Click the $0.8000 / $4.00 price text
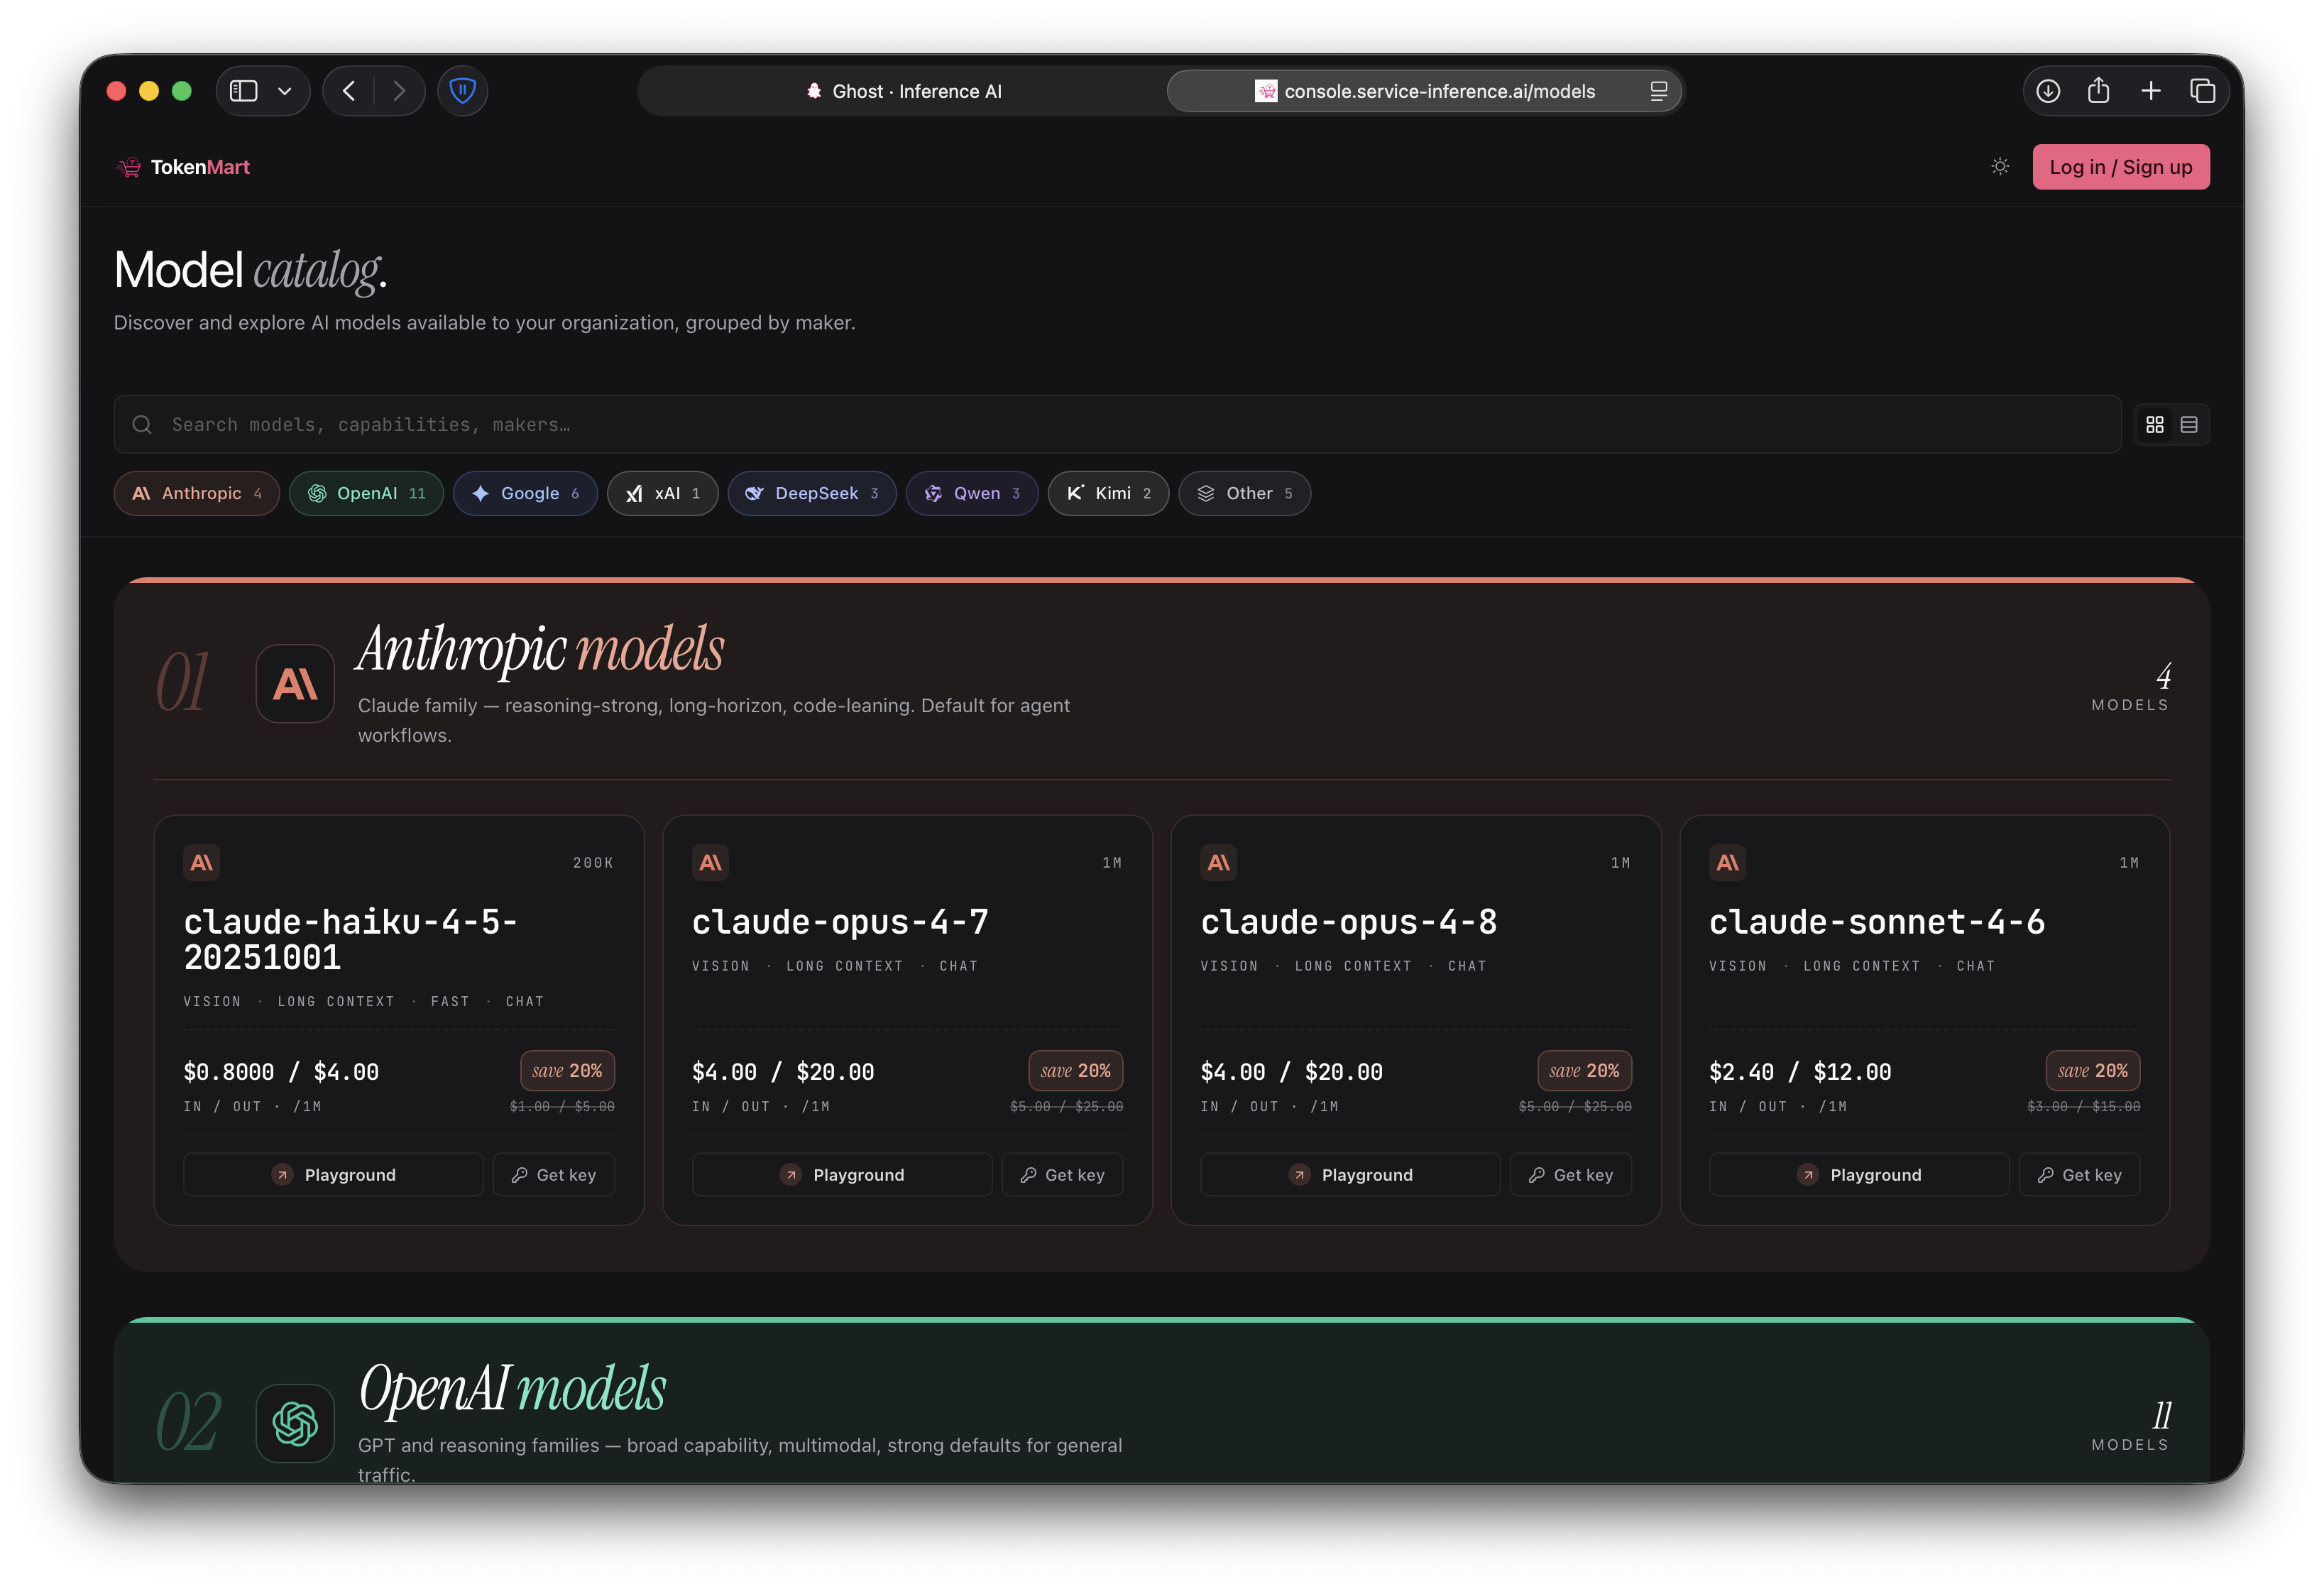The image size is (2324, 1589). click(x=281, y=1072)
